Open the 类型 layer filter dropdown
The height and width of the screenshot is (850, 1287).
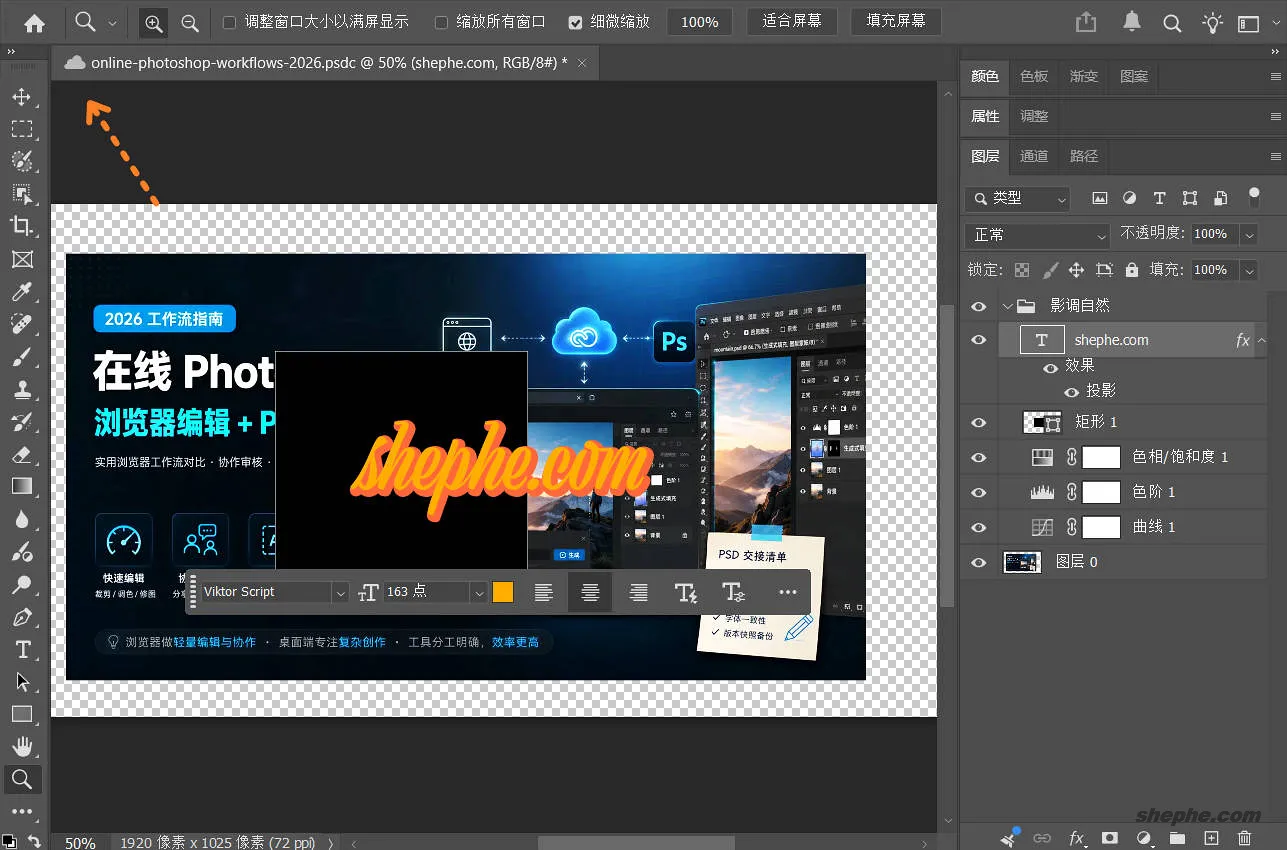tap(1018, 198)
